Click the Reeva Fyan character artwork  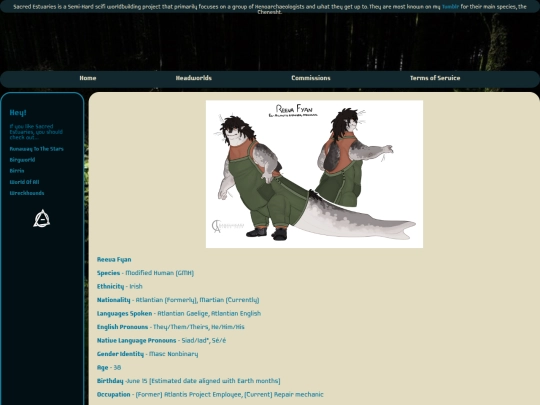(314, 174)
